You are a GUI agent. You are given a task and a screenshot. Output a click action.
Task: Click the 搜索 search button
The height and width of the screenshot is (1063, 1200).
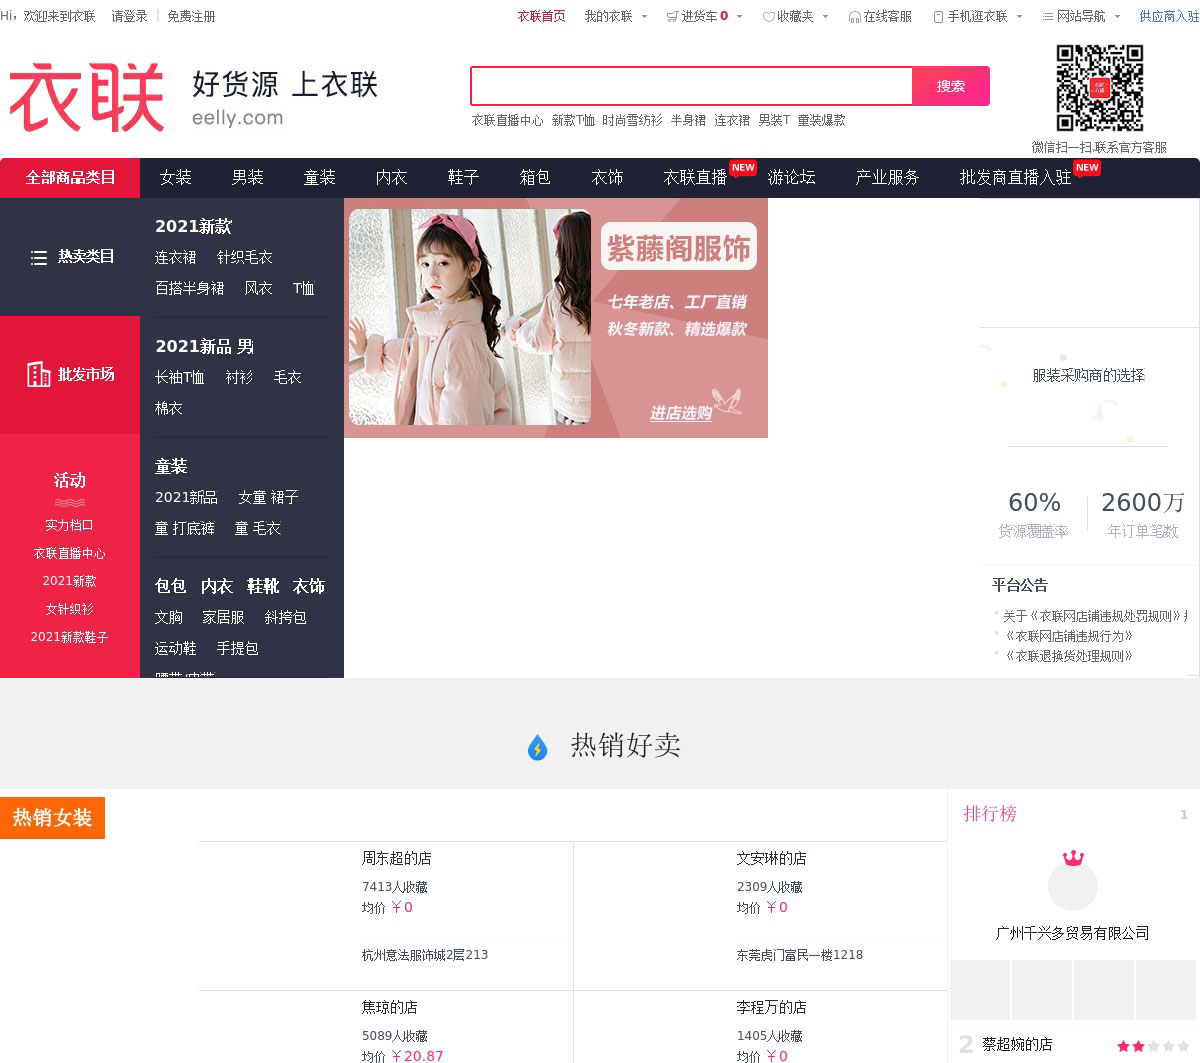(x=951, y=86)
